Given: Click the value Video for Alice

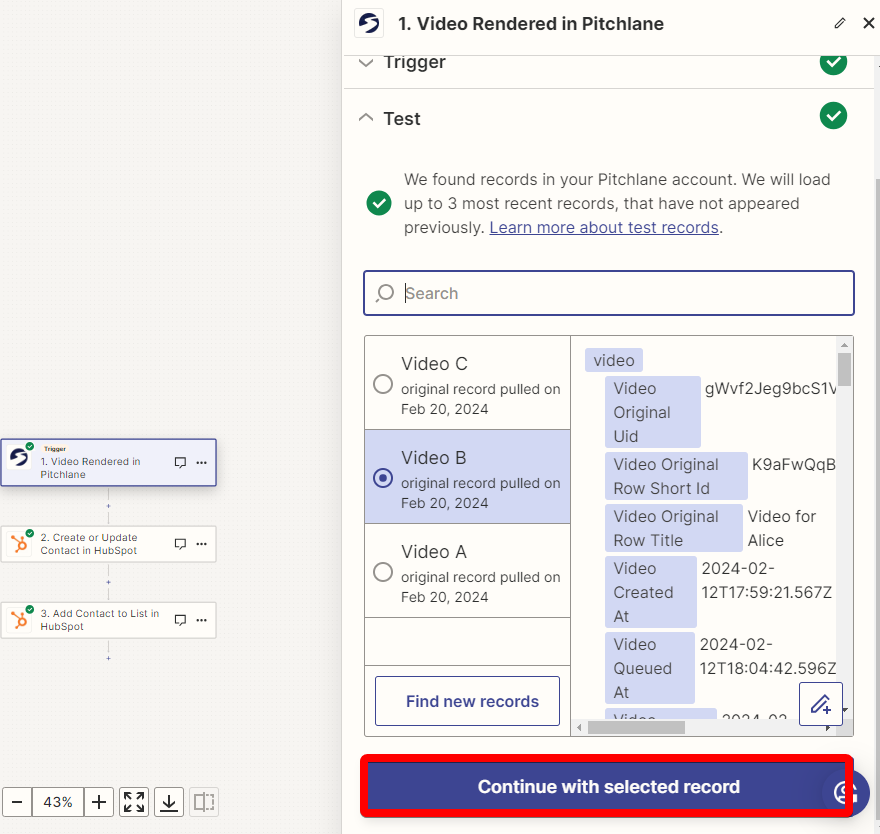Looking at the screenshot, I should (781, 528).
